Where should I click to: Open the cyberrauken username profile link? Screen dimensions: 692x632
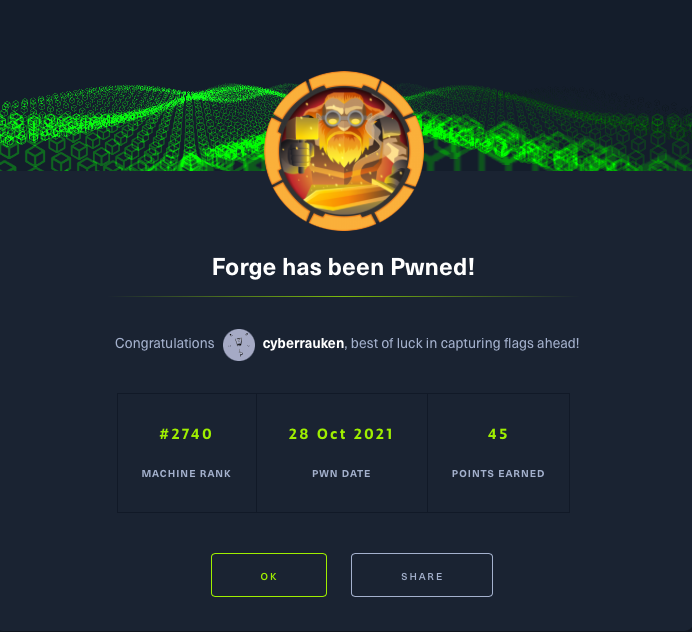(x=303, y=343)
